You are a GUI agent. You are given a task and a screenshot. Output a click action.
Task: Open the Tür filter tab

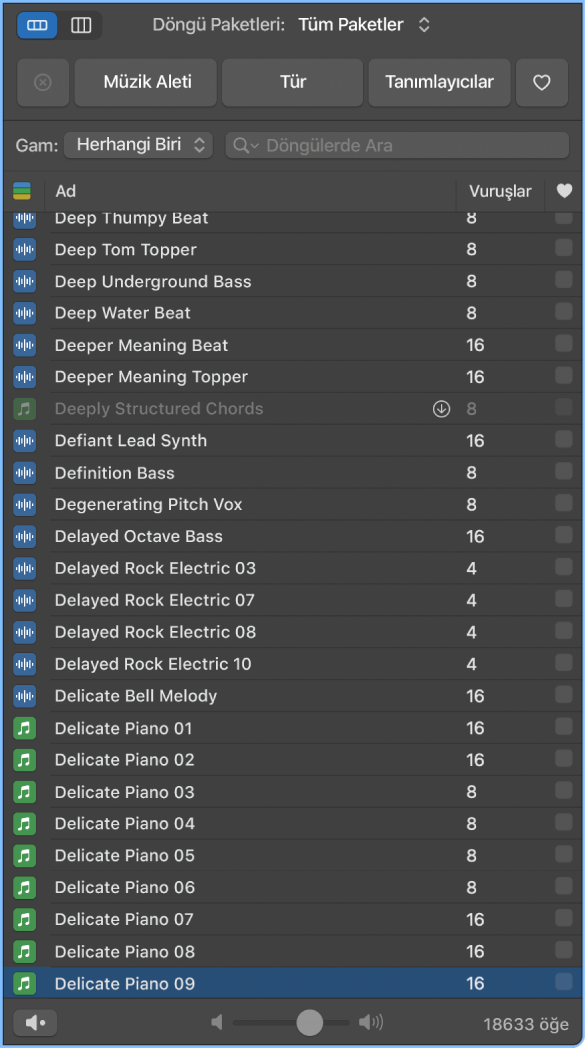click(x=293, y=83)
